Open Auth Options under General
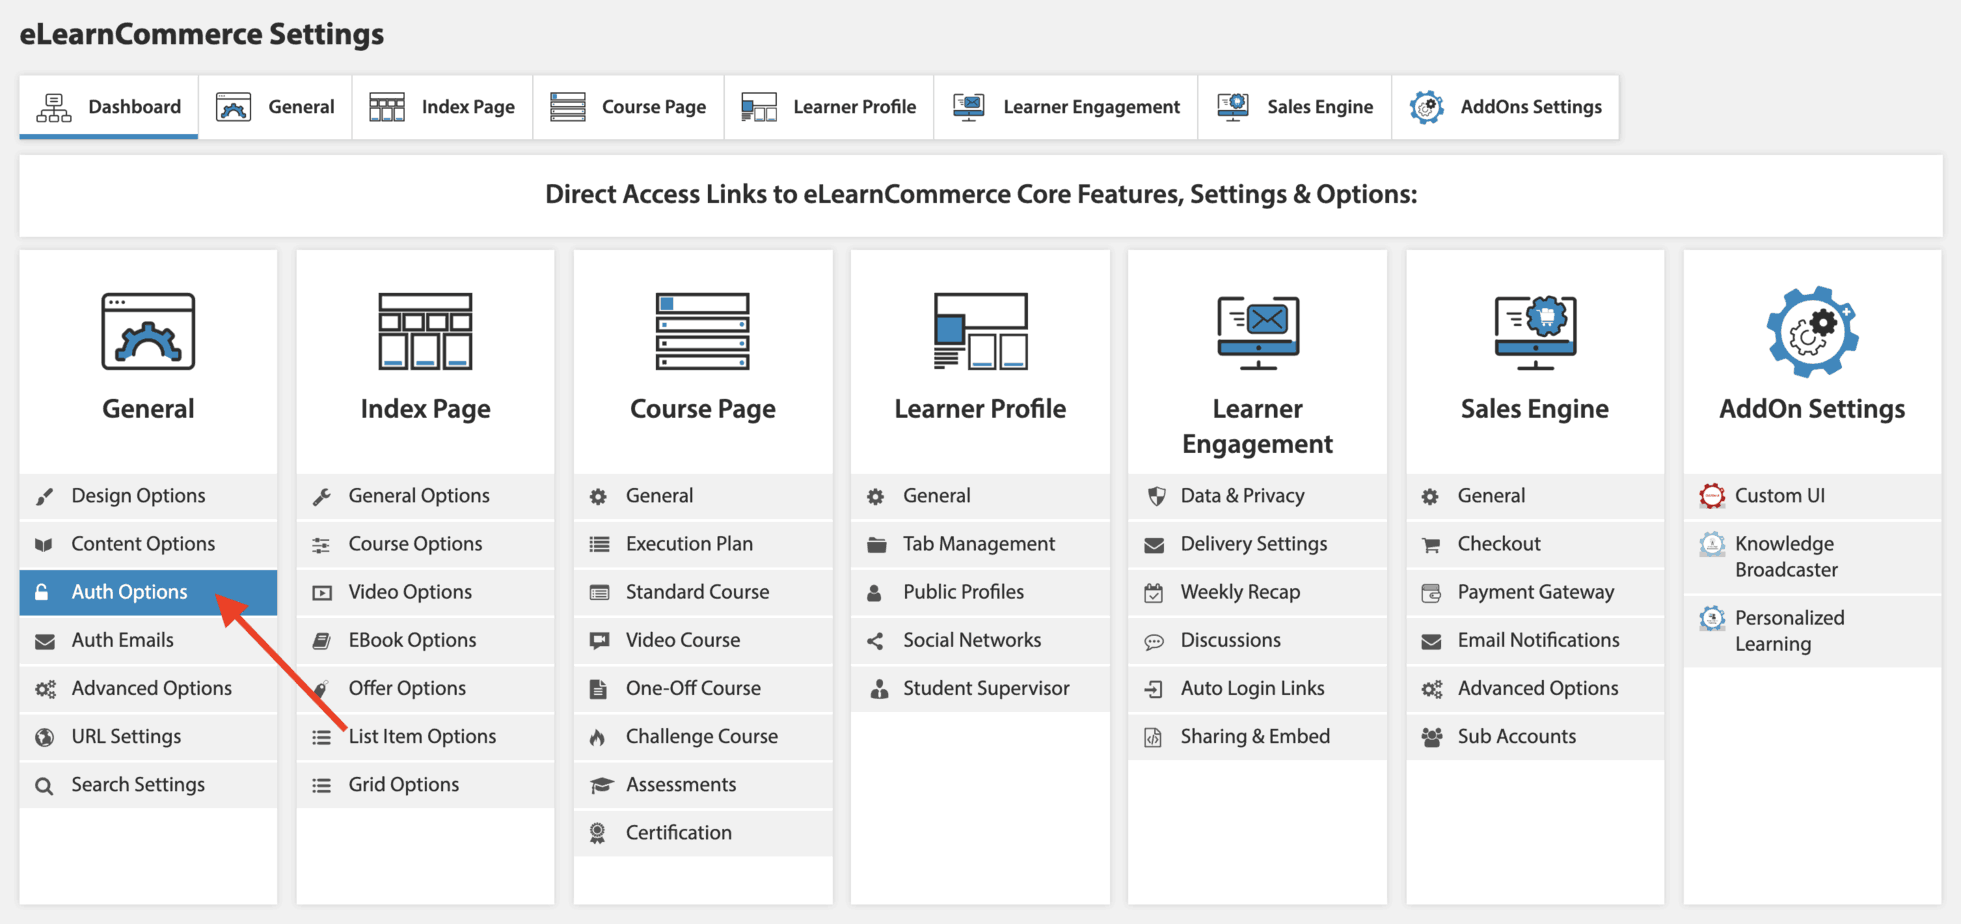Screen dimensions: 1961x924 click(x=129, y=591)
